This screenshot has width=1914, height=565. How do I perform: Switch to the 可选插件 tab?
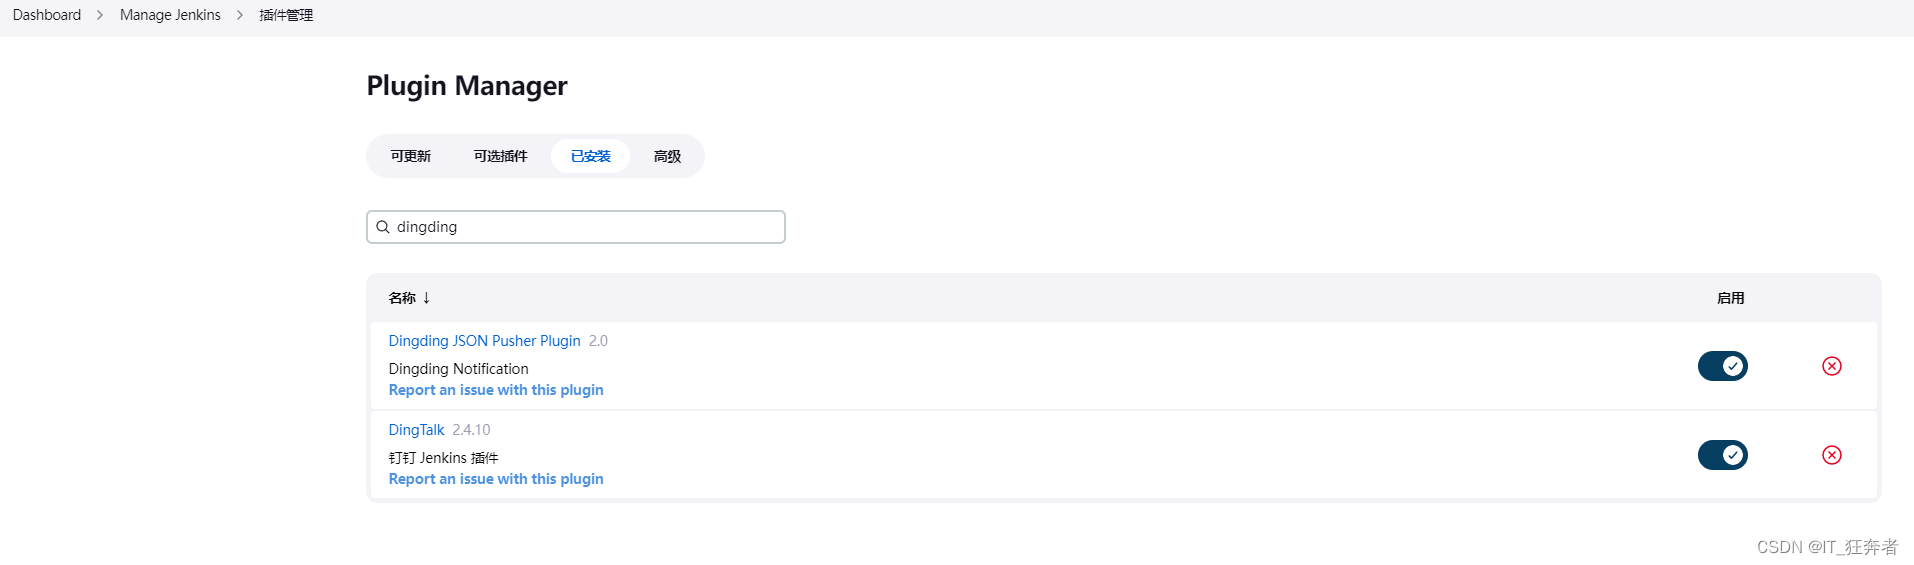500,156
